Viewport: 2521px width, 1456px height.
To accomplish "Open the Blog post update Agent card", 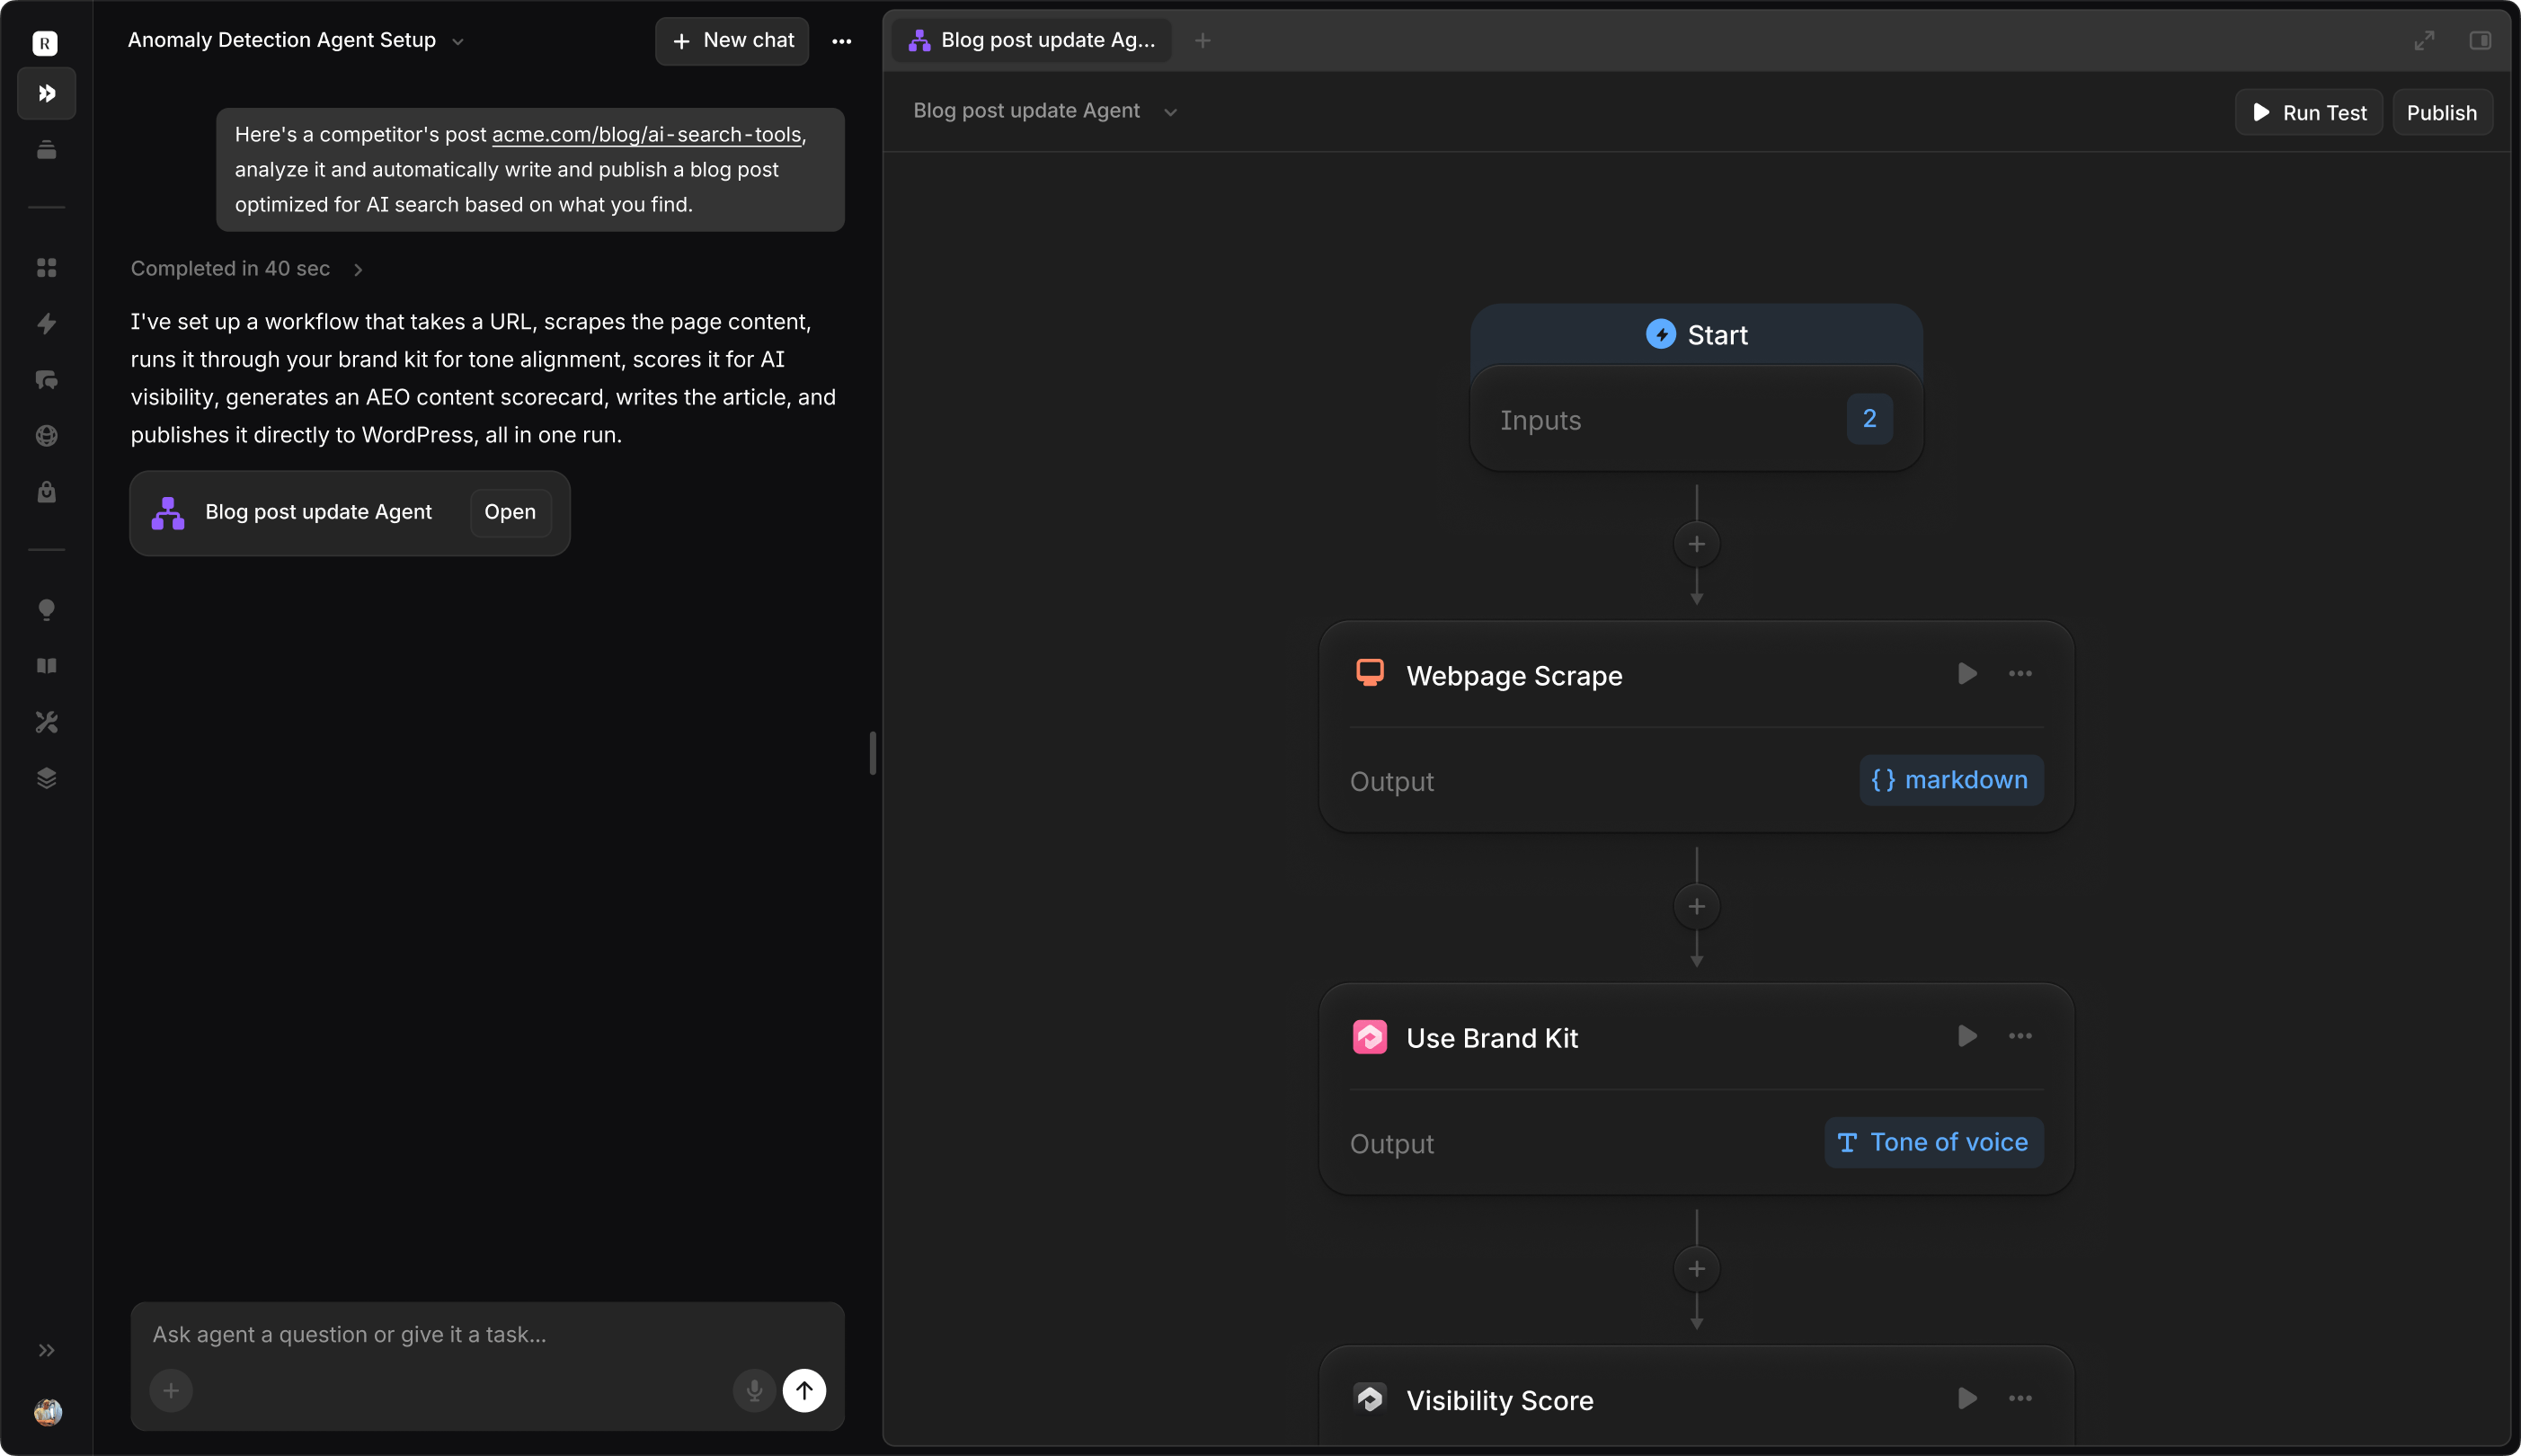I will pos(510,512).
